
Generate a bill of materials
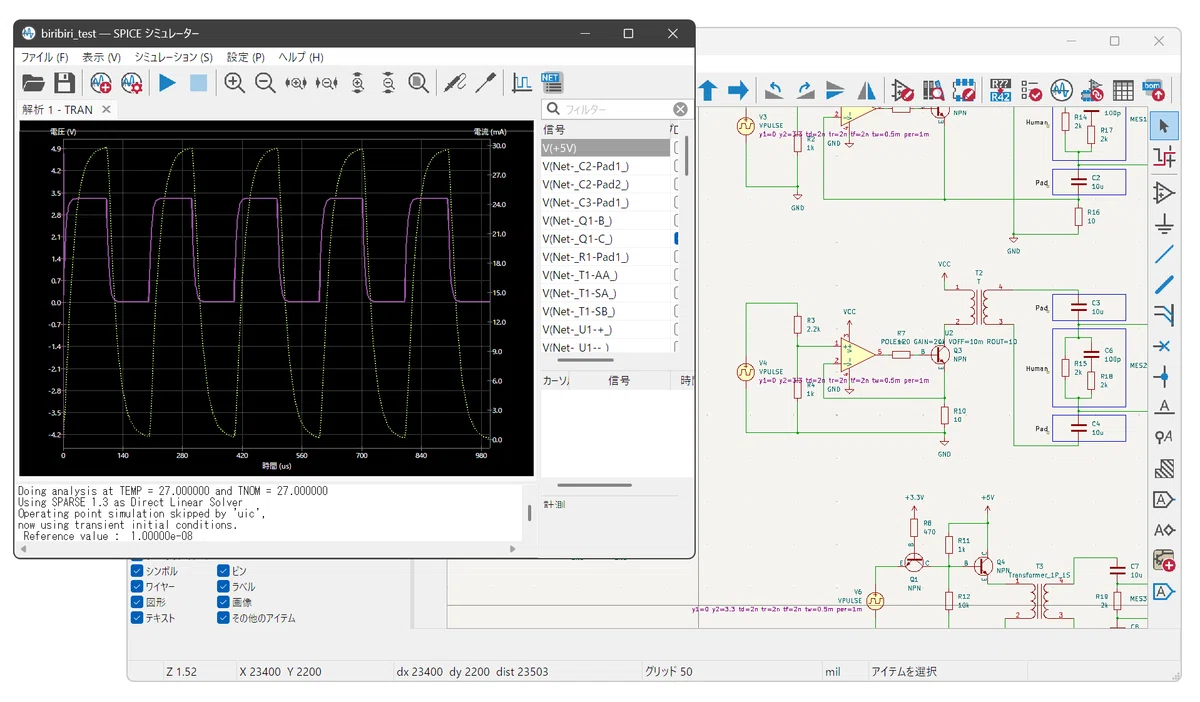(x=1154, y=91)
